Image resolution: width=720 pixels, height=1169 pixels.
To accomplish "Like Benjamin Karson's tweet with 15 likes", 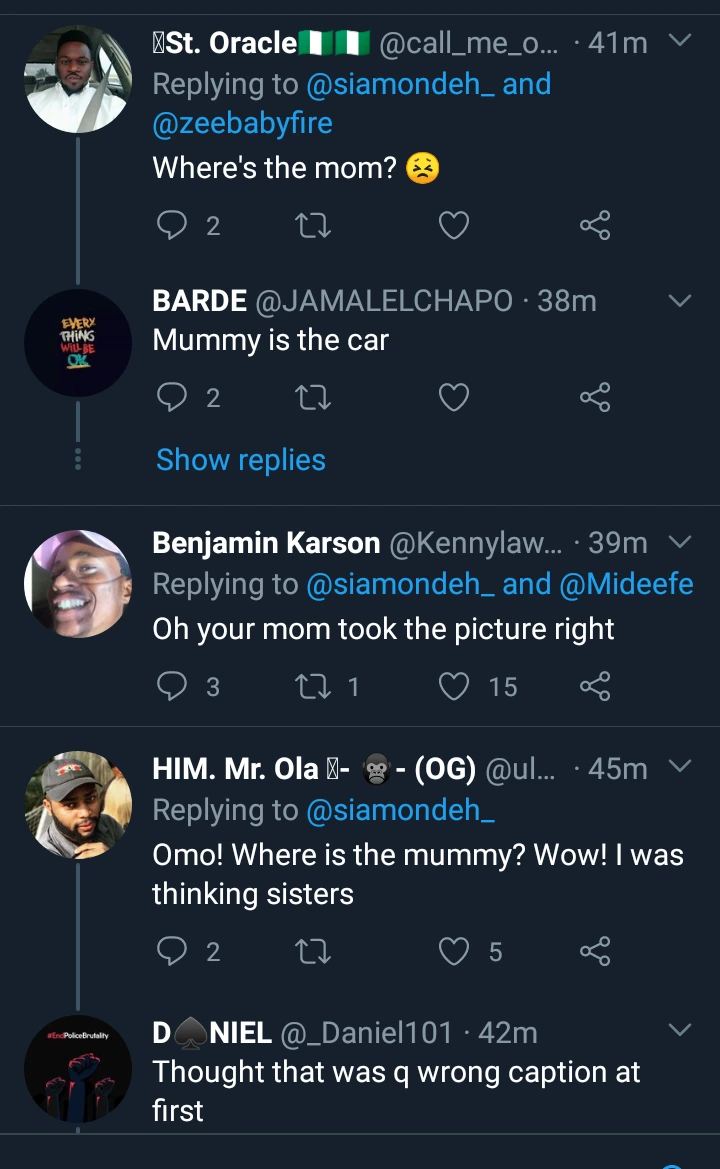I will [x=454, y=686].
